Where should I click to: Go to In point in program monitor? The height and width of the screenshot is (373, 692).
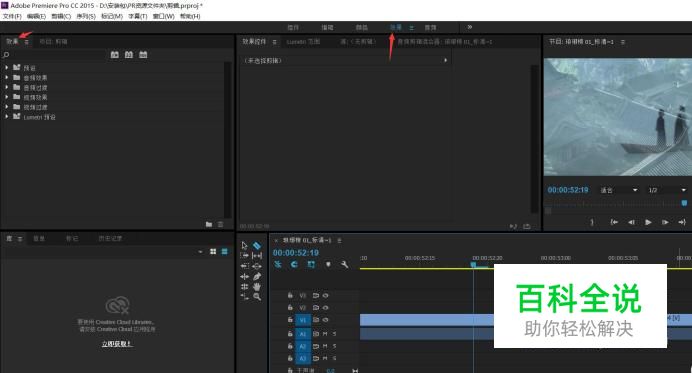coord(614,222)
